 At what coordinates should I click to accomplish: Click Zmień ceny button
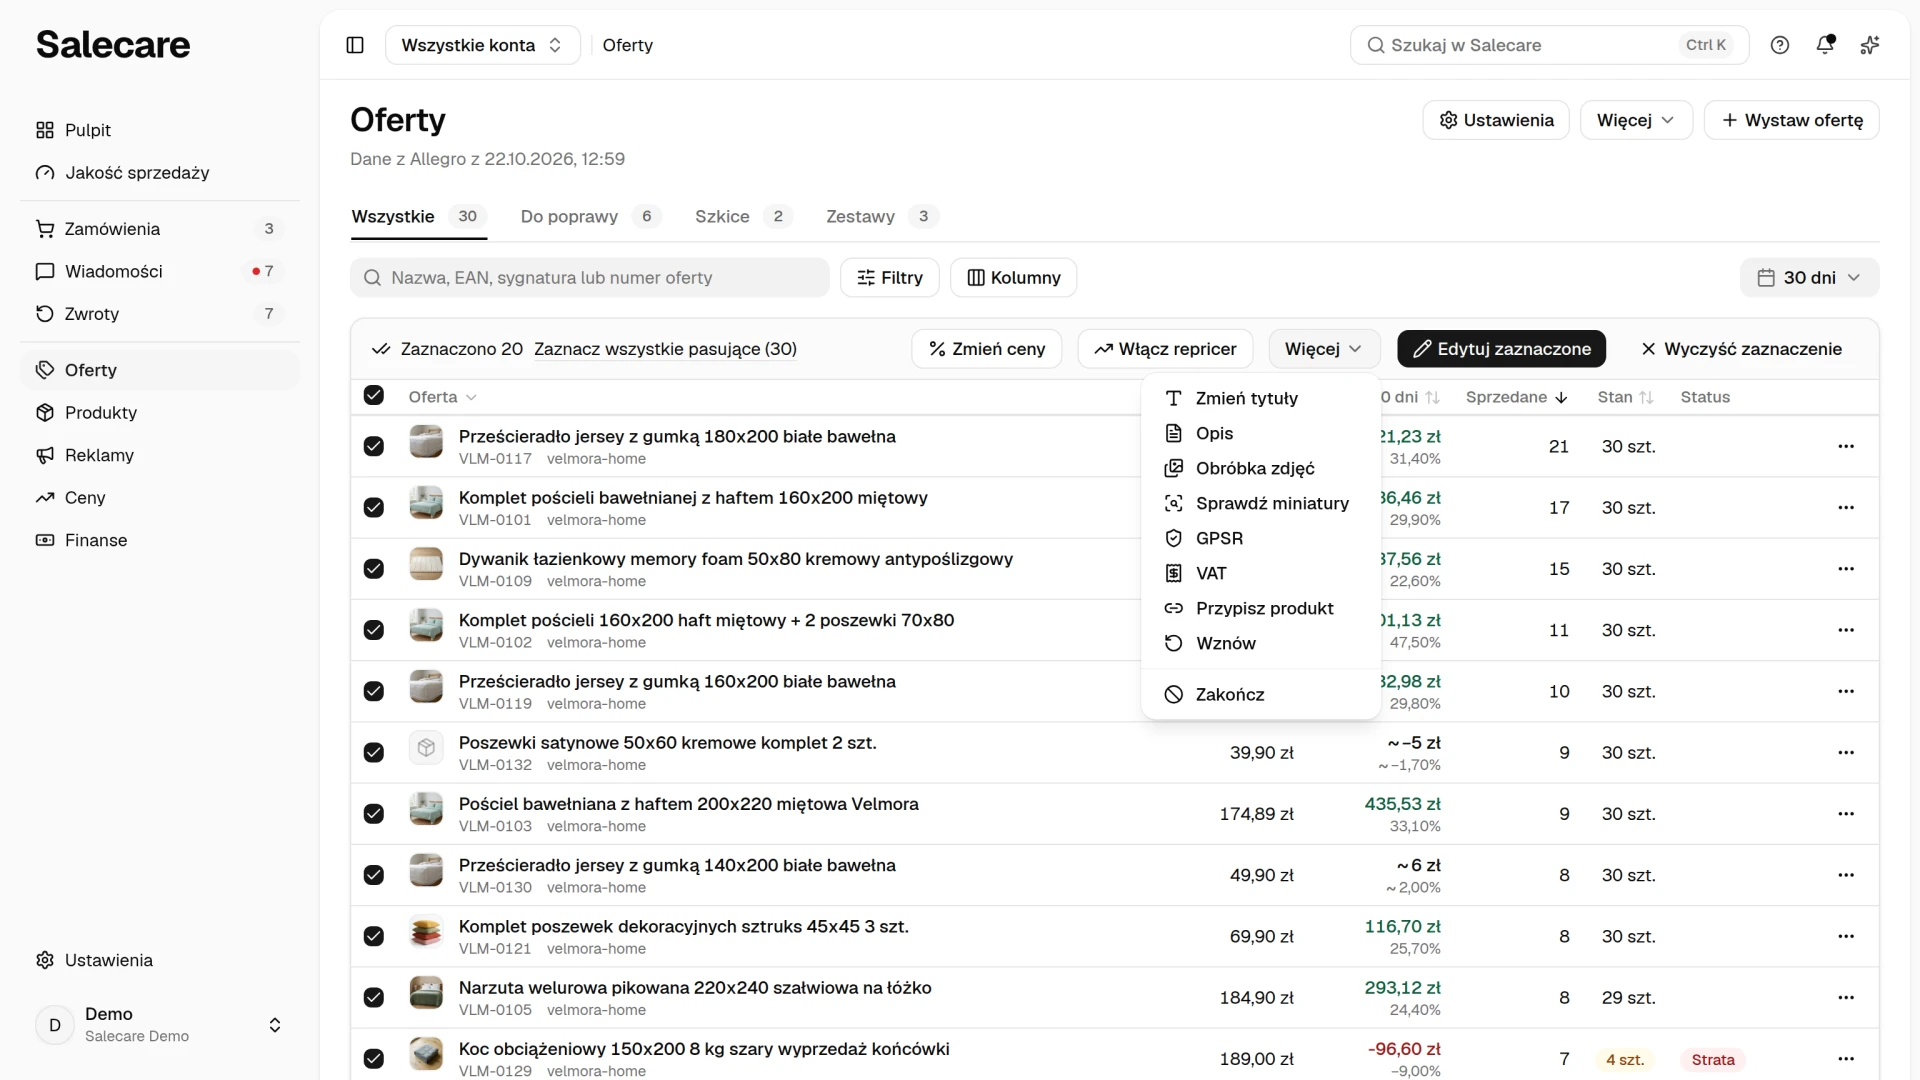(986, 349)
